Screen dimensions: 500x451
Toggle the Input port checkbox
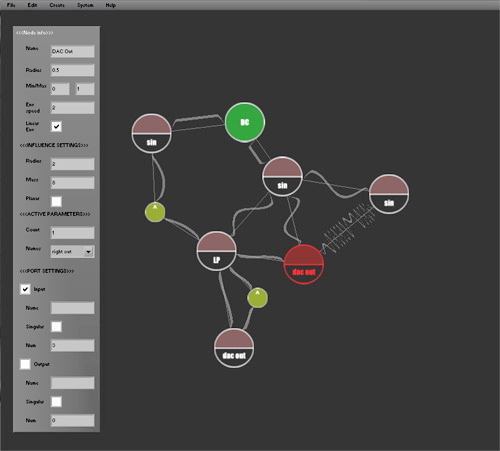pos(25,289)
